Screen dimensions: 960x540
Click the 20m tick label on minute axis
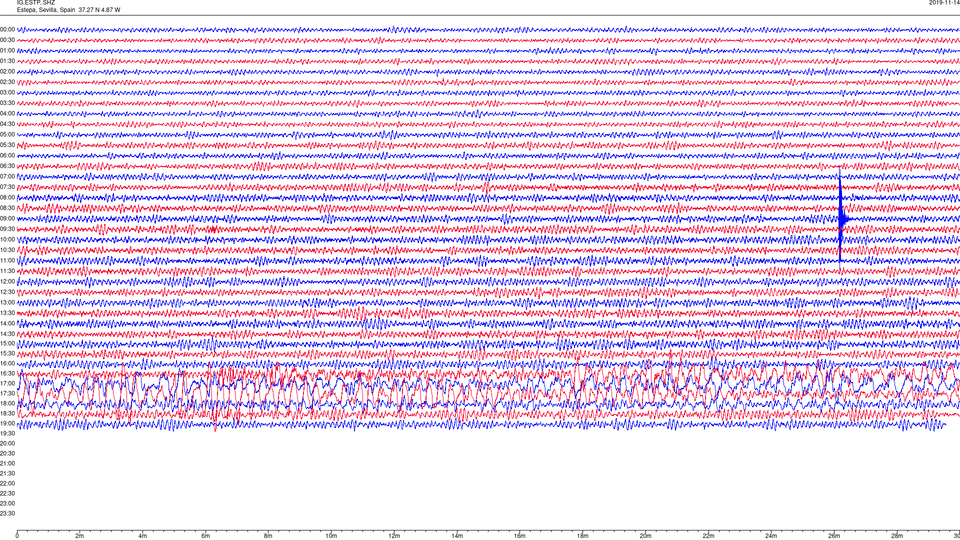(x=645, y=536)
